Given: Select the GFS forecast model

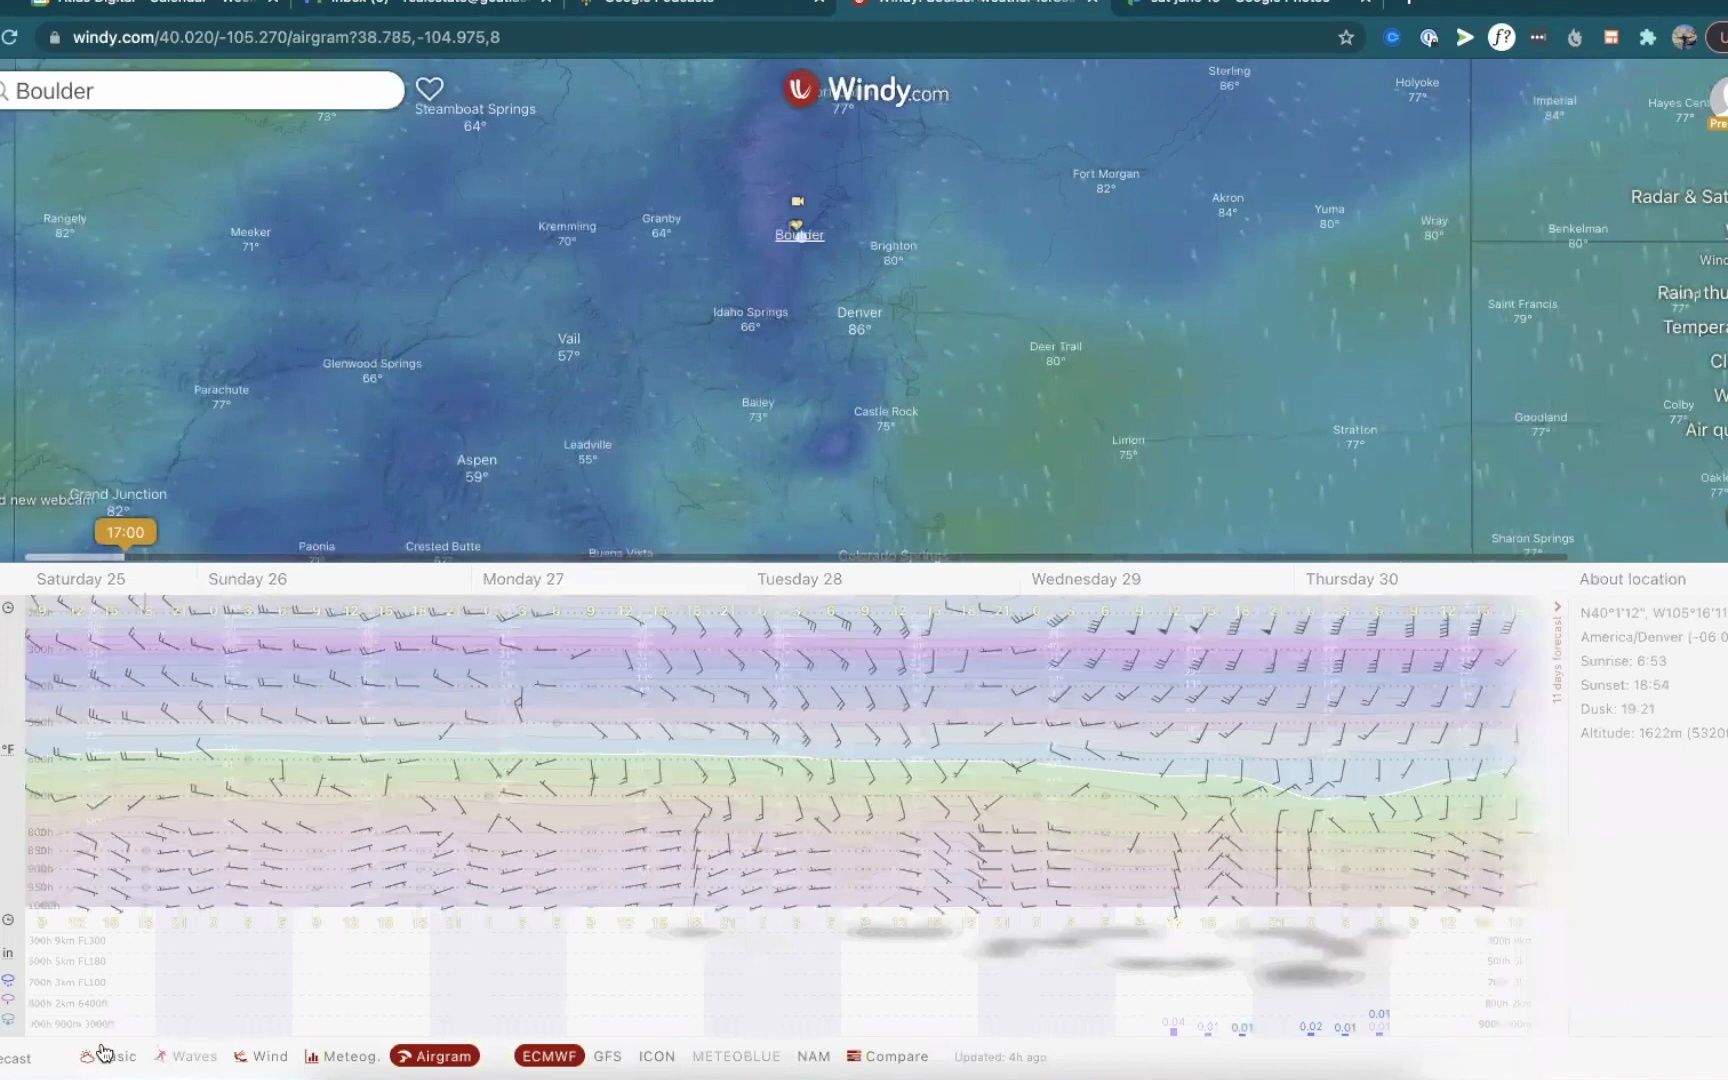Looking at the screenshot, I should point(607,1056).
